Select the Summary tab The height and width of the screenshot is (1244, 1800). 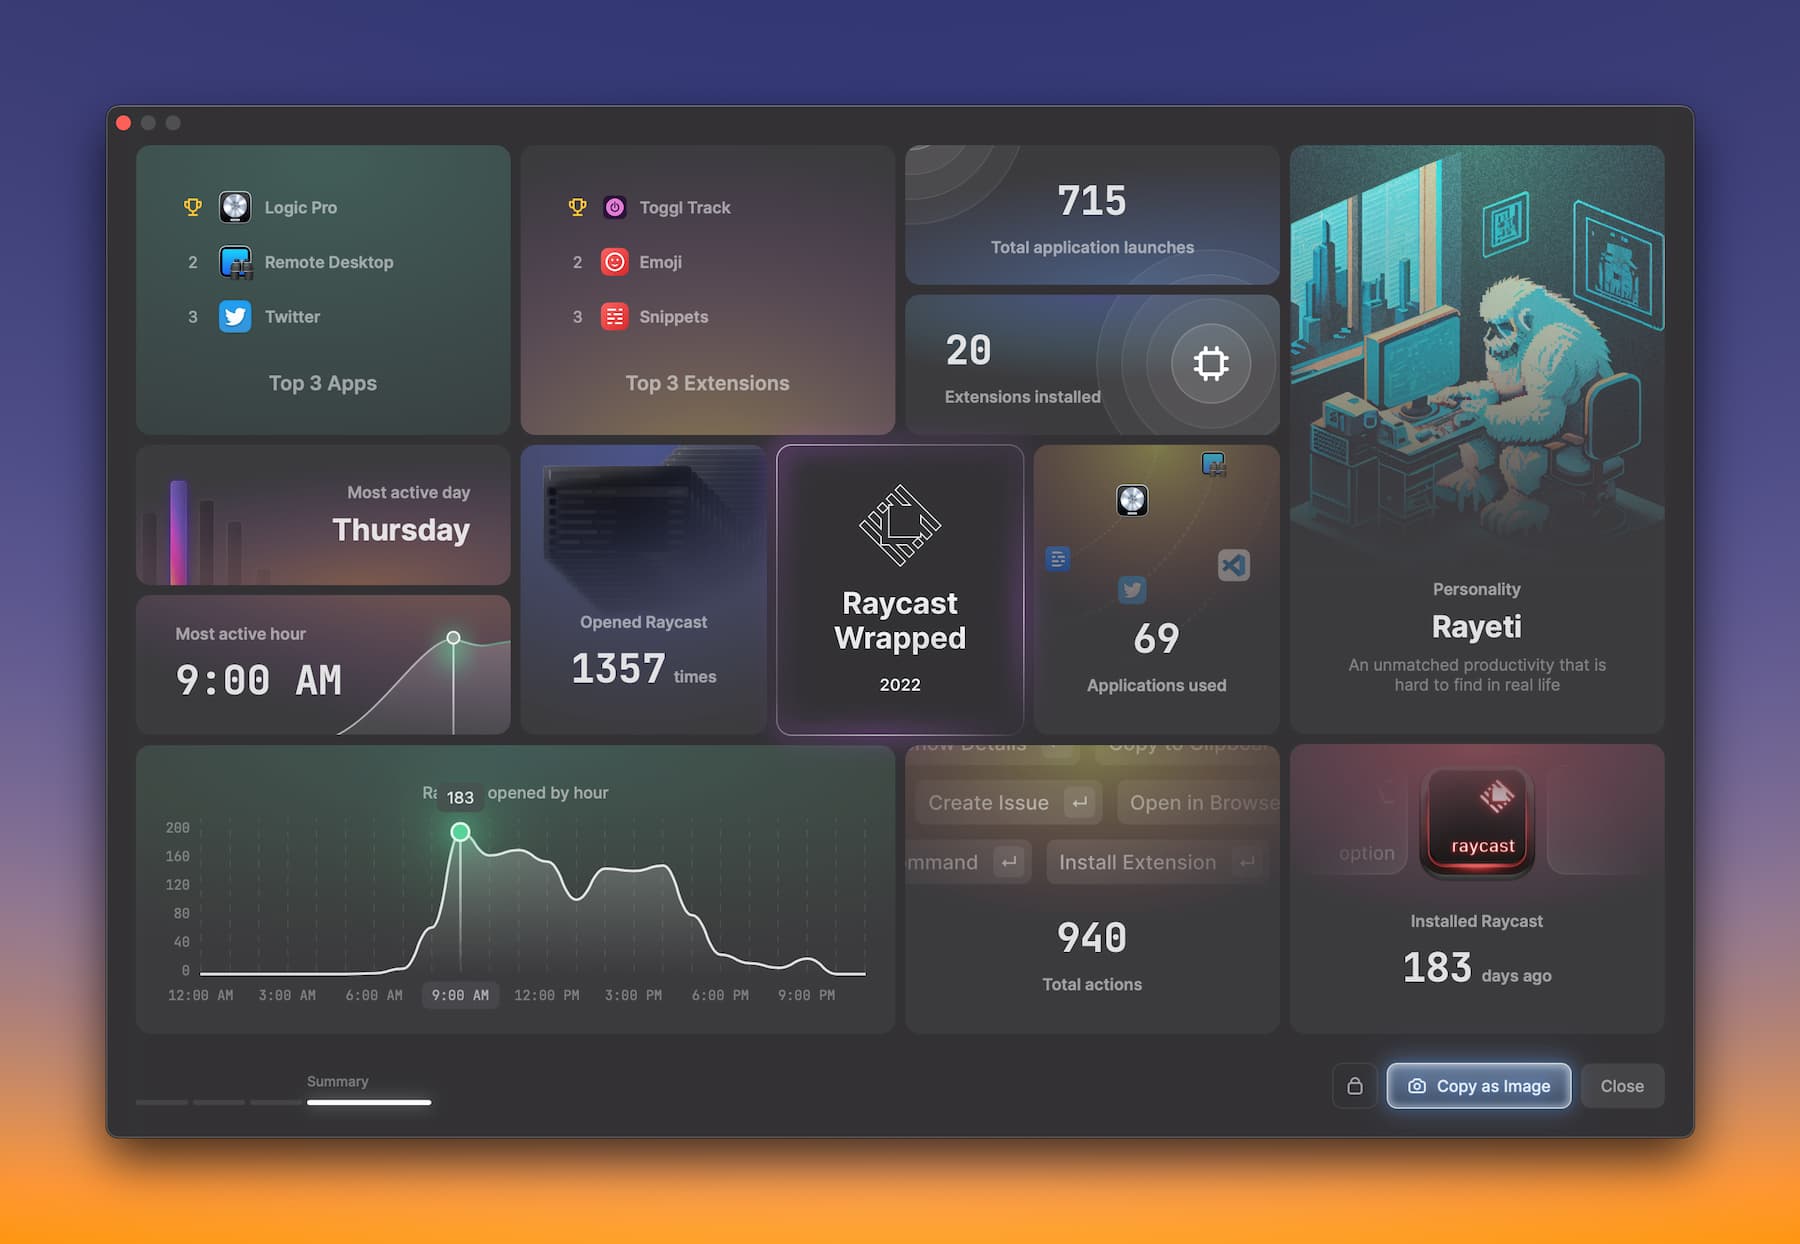(x=369, y=1091)
